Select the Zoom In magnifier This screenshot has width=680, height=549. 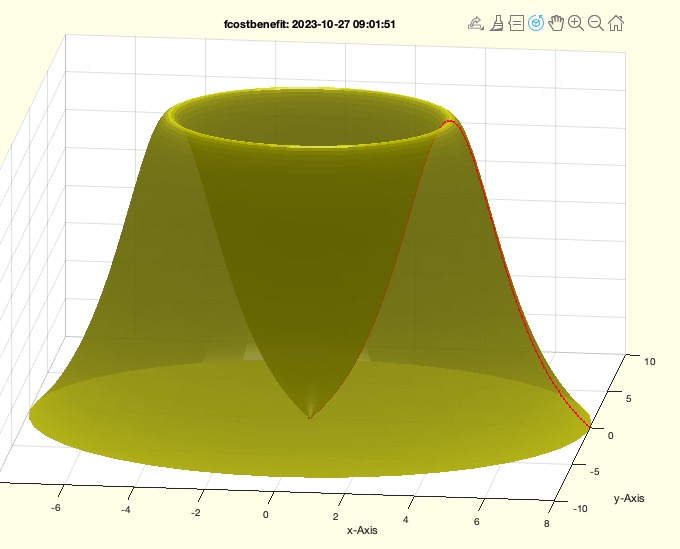coord(576,22)
